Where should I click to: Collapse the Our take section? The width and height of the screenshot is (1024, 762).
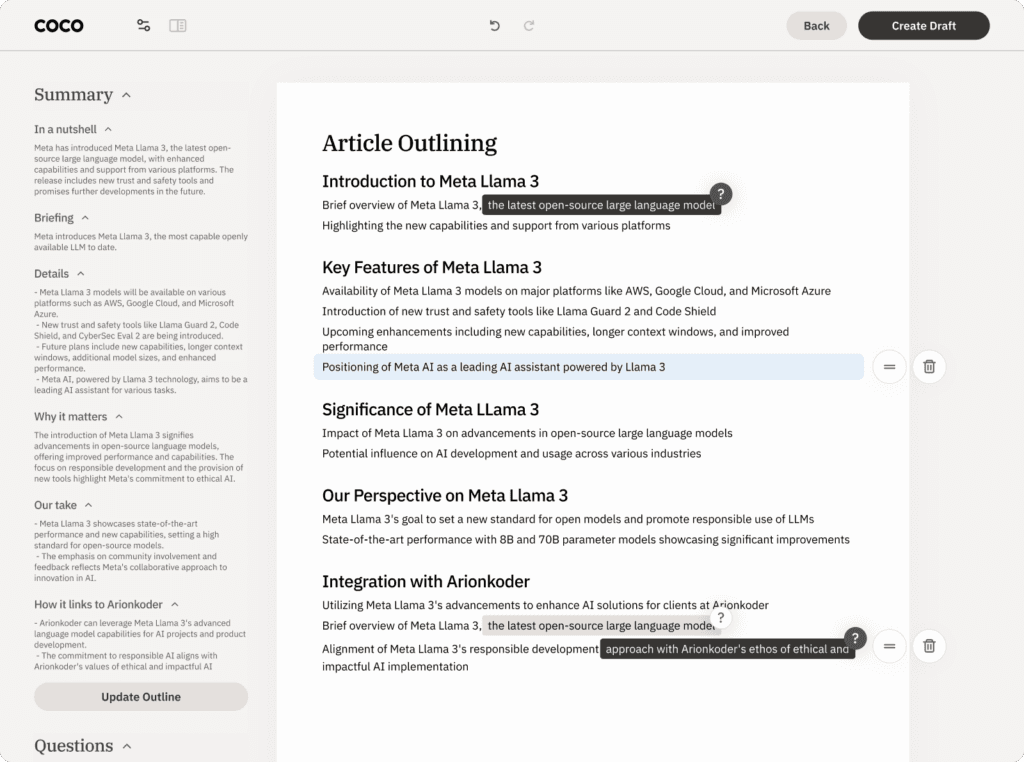[x=88, y=505]
